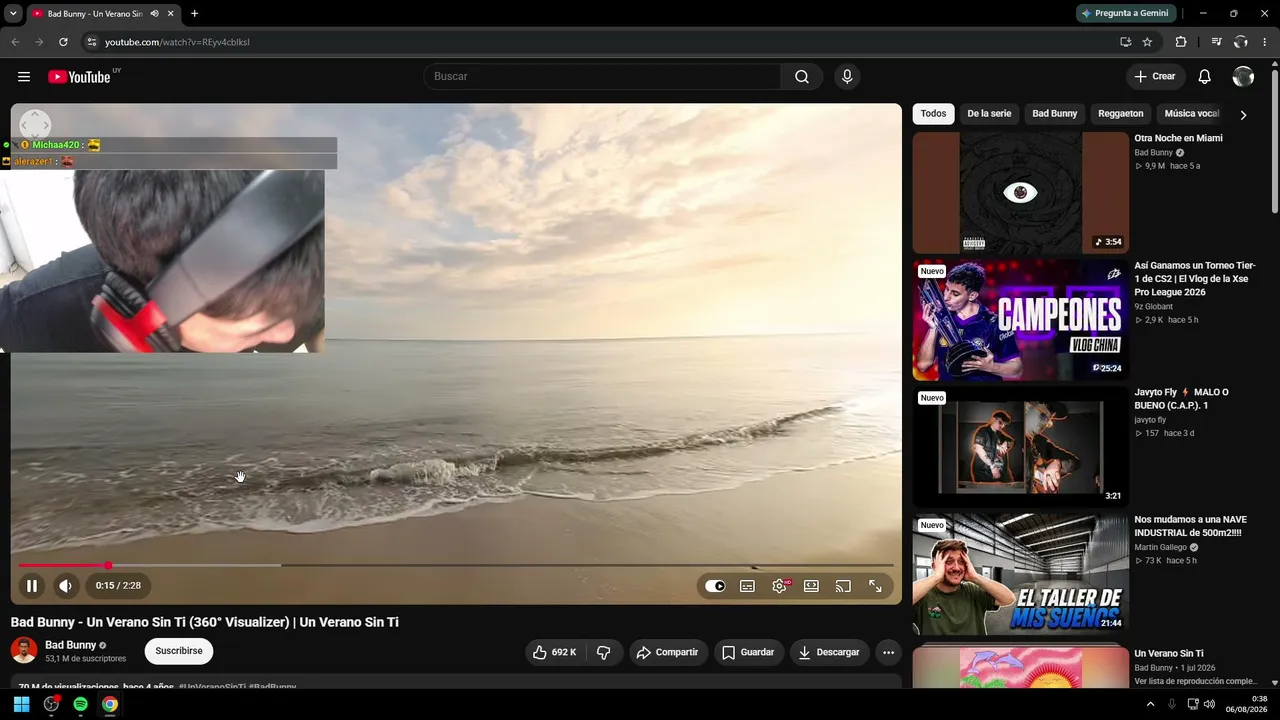Open Chrome media controls
Viewport: 1280px width, 720px height.
1216,42
